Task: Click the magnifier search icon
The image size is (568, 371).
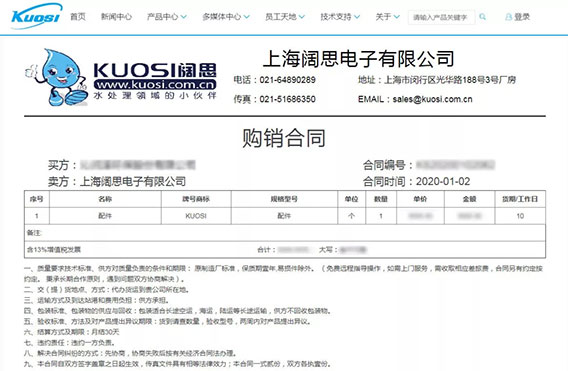Action: click(483, 17)
